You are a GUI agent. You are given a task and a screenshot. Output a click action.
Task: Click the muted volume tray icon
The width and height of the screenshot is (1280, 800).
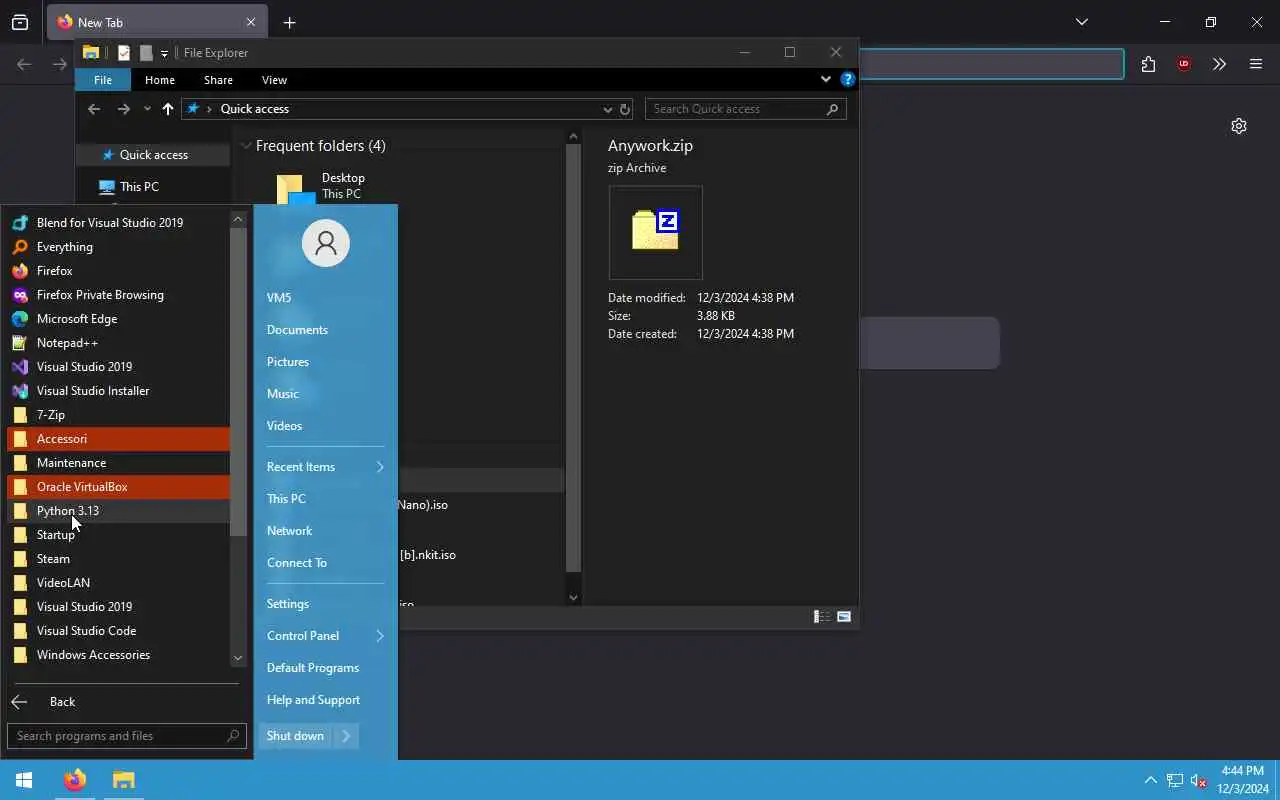1199,780
